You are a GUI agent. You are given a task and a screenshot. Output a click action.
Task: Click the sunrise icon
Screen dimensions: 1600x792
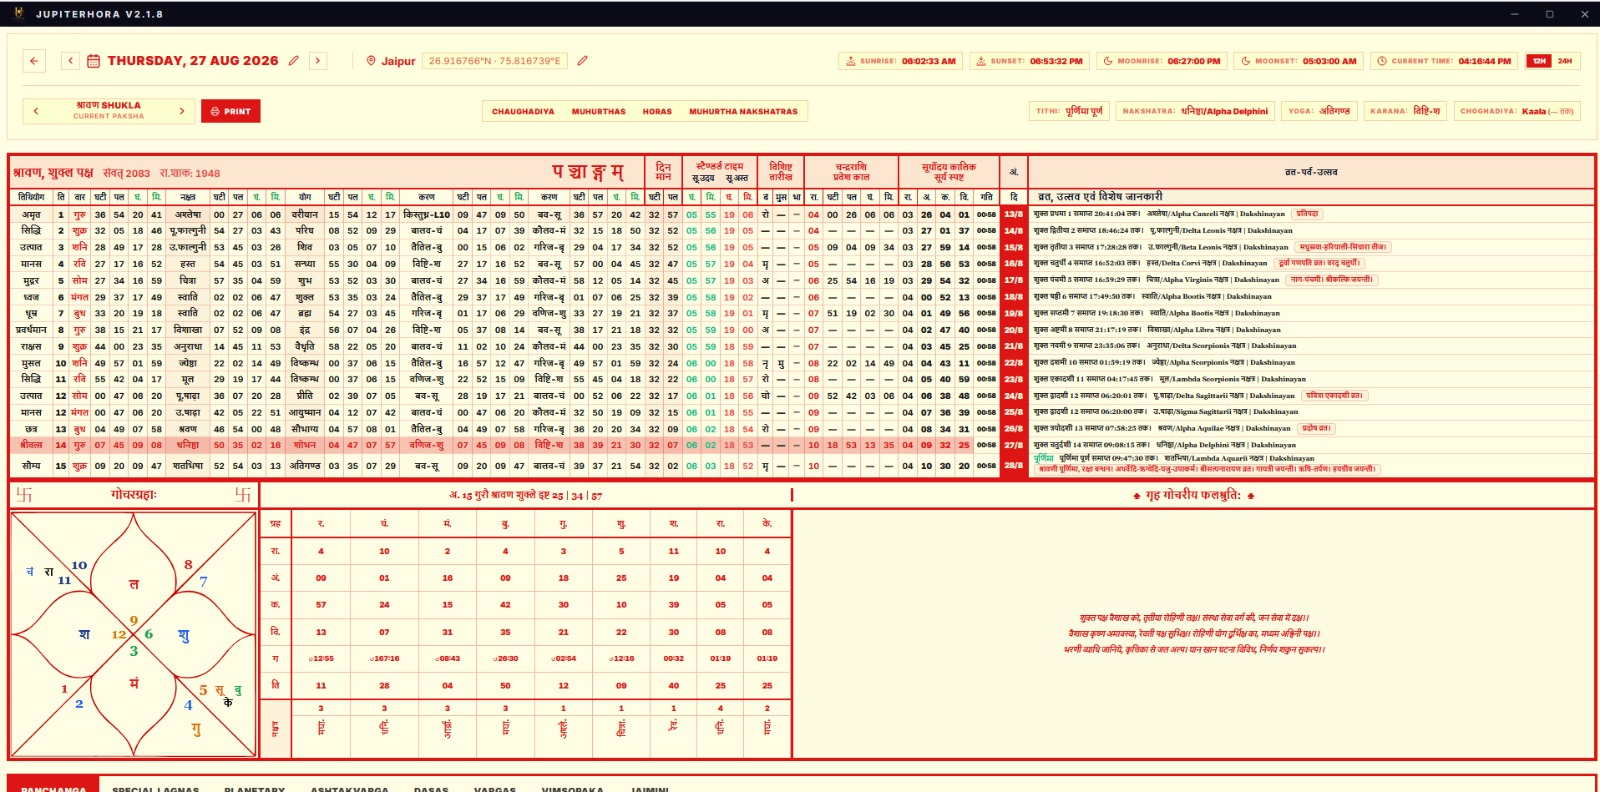pos(851,61)
